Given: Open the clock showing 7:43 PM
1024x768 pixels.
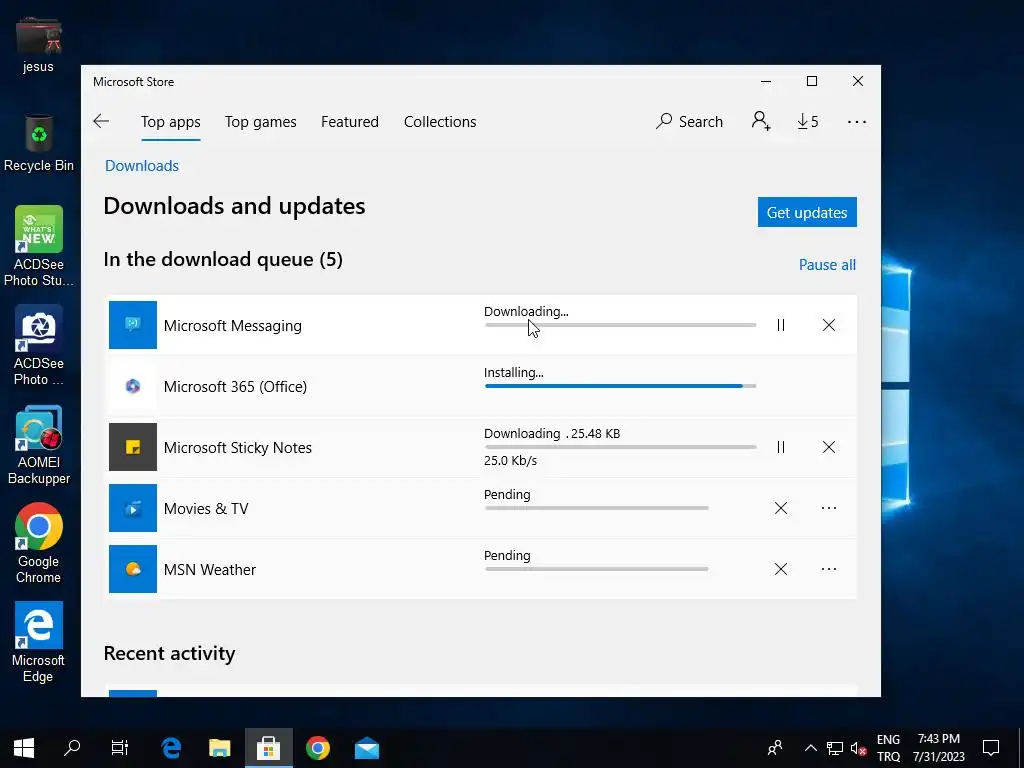Looking at the screenshot, I should [x=938, y=748].
